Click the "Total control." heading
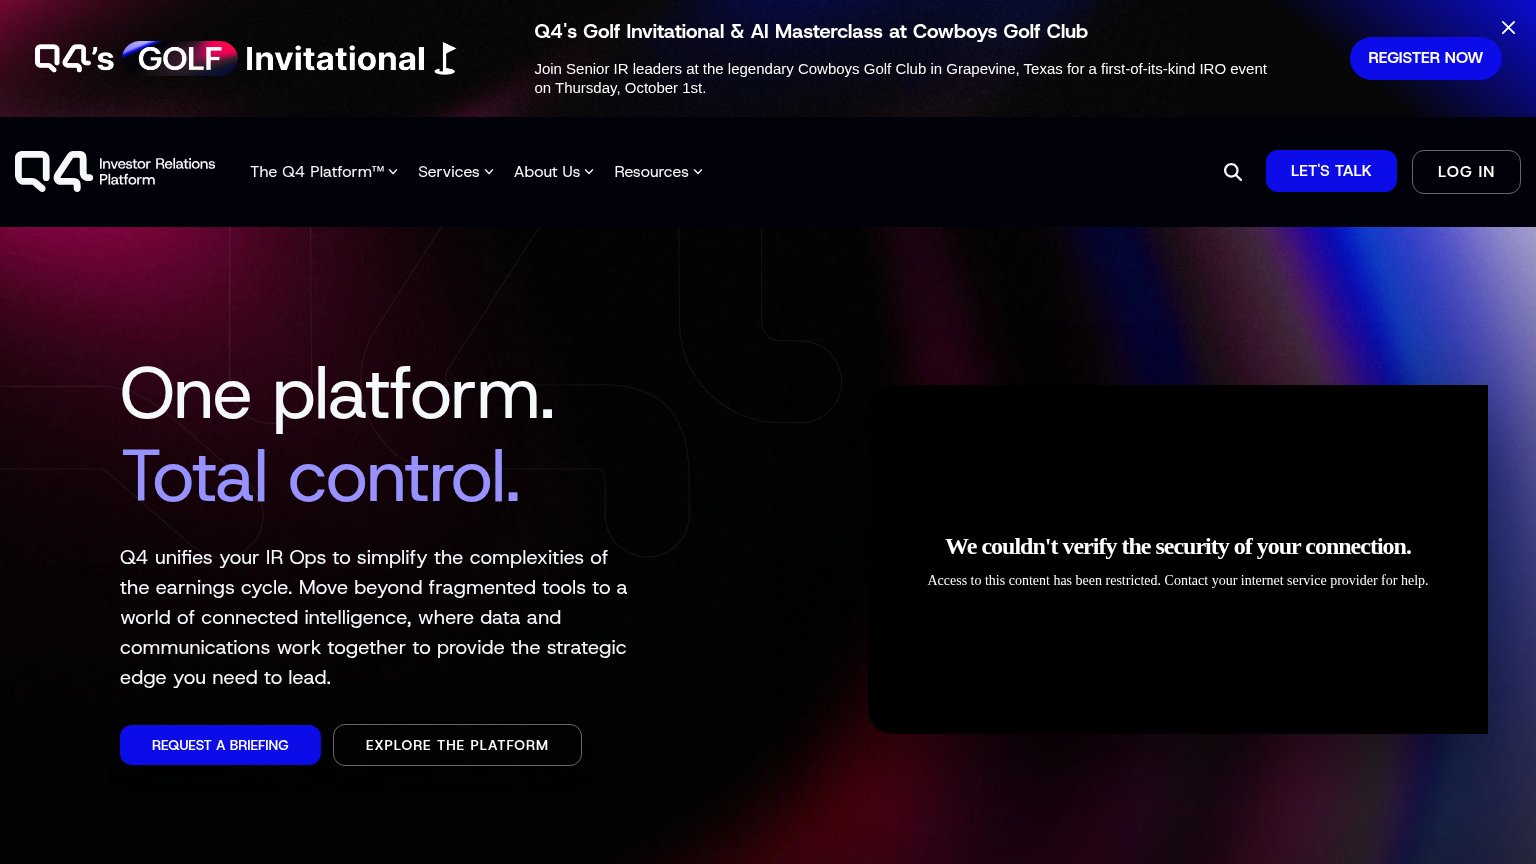This screenshot has height=864, width=1536. pyautogui.click(x=321, y=476)
